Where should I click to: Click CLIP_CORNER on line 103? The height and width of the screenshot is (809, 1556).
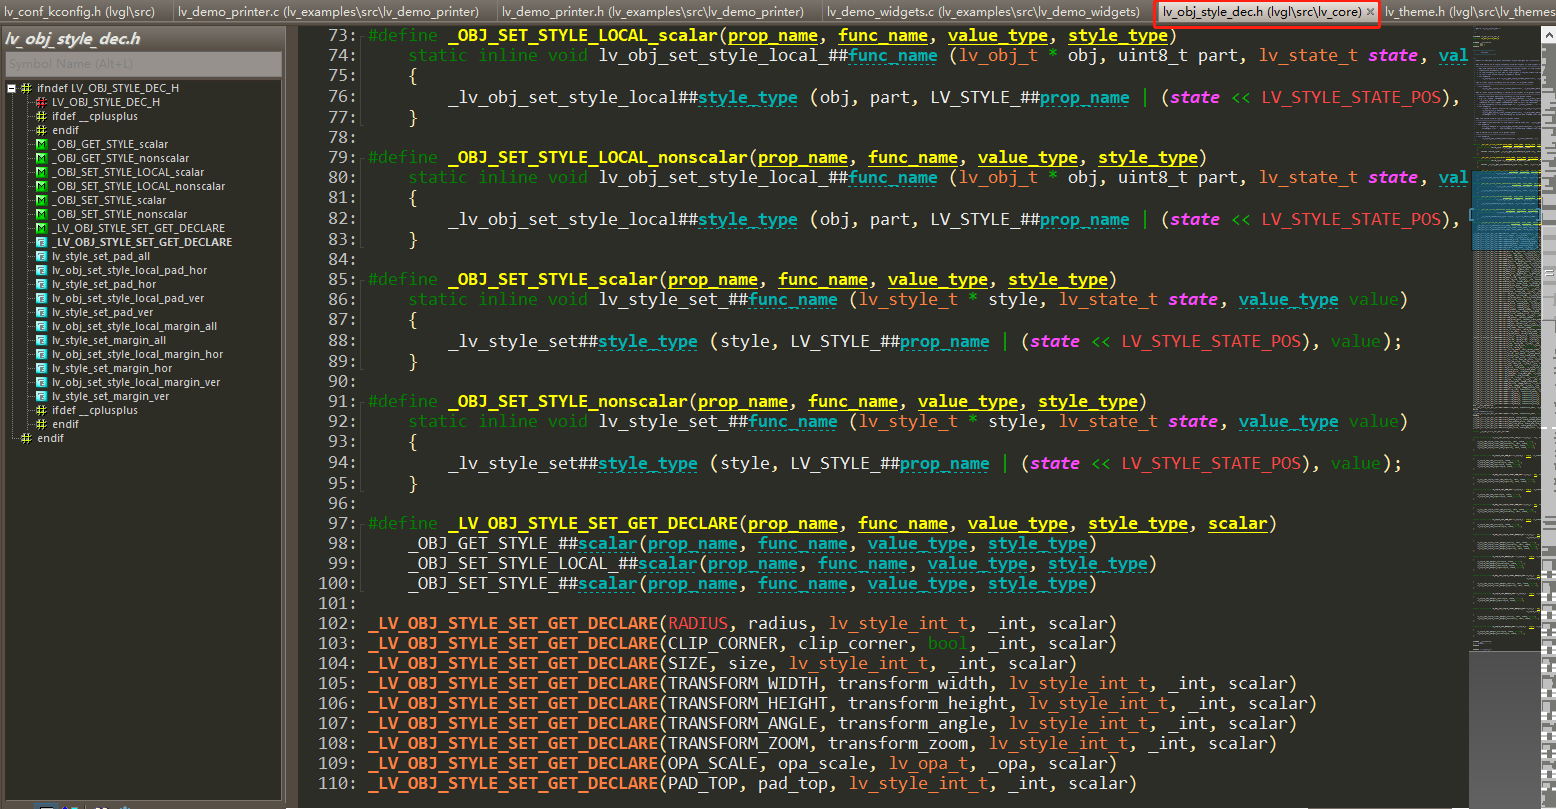723,643
